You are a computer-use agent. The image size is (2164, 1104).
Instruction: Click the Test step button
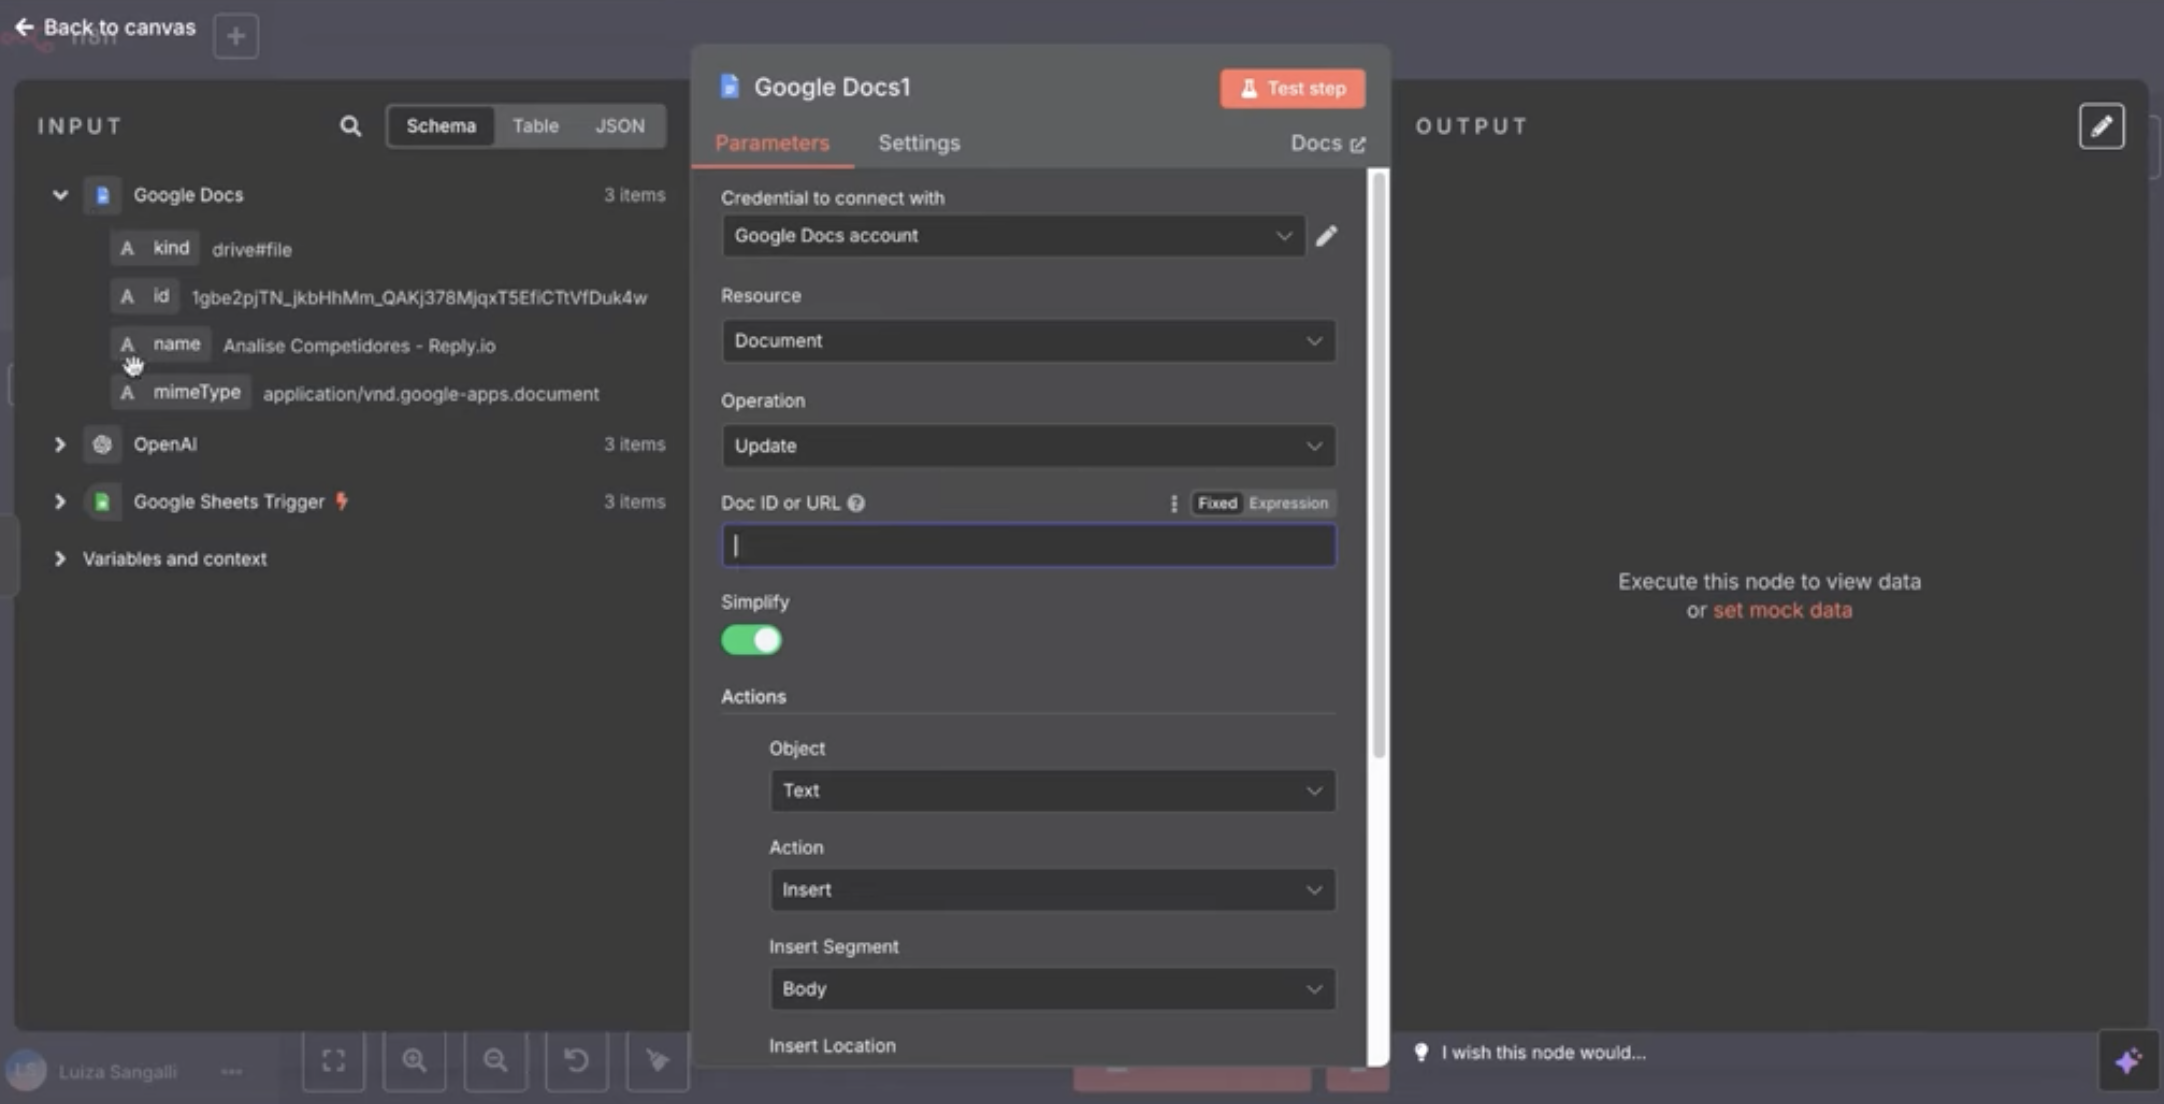pos(1292,88)
